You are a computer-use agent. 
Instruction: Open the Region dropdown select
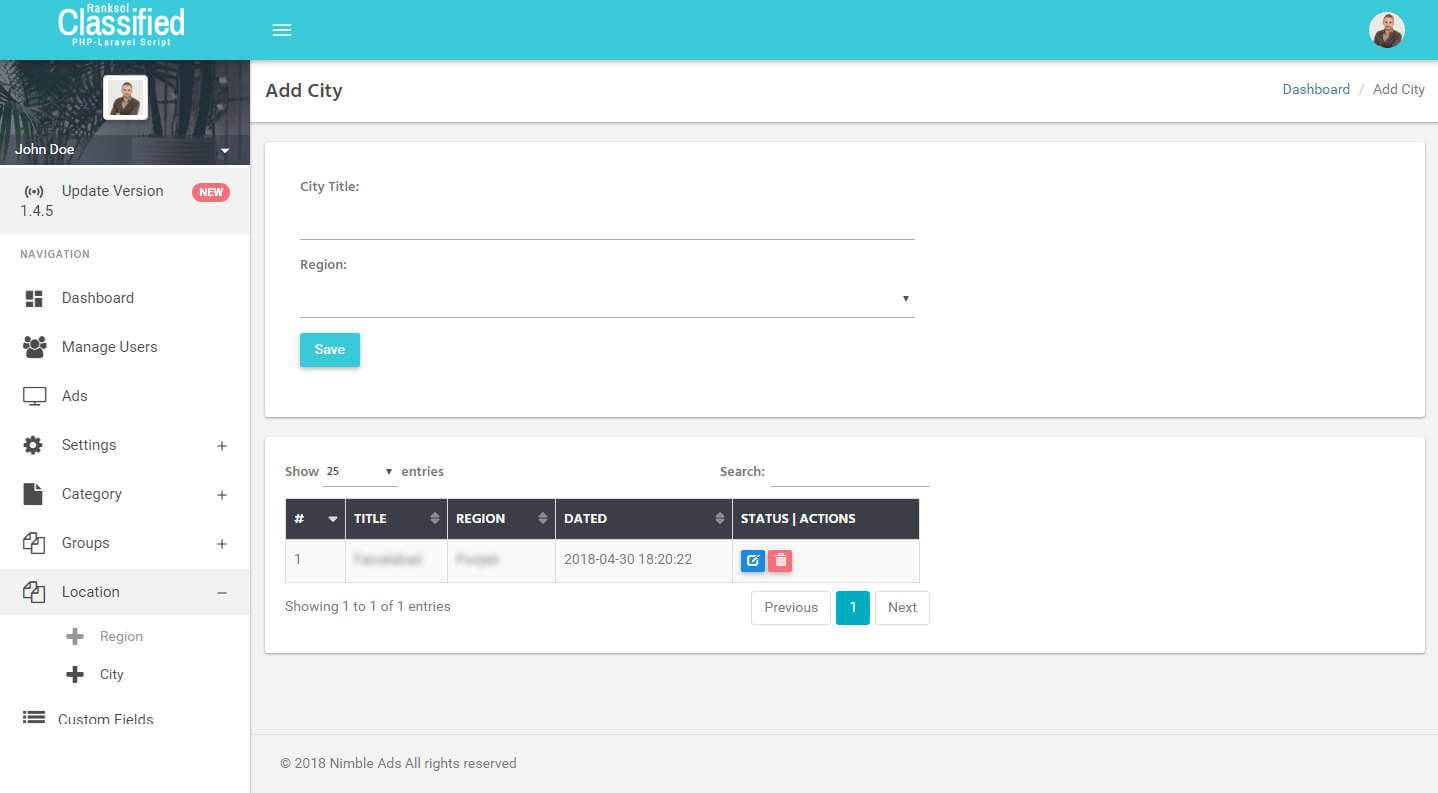pos(607,299)
